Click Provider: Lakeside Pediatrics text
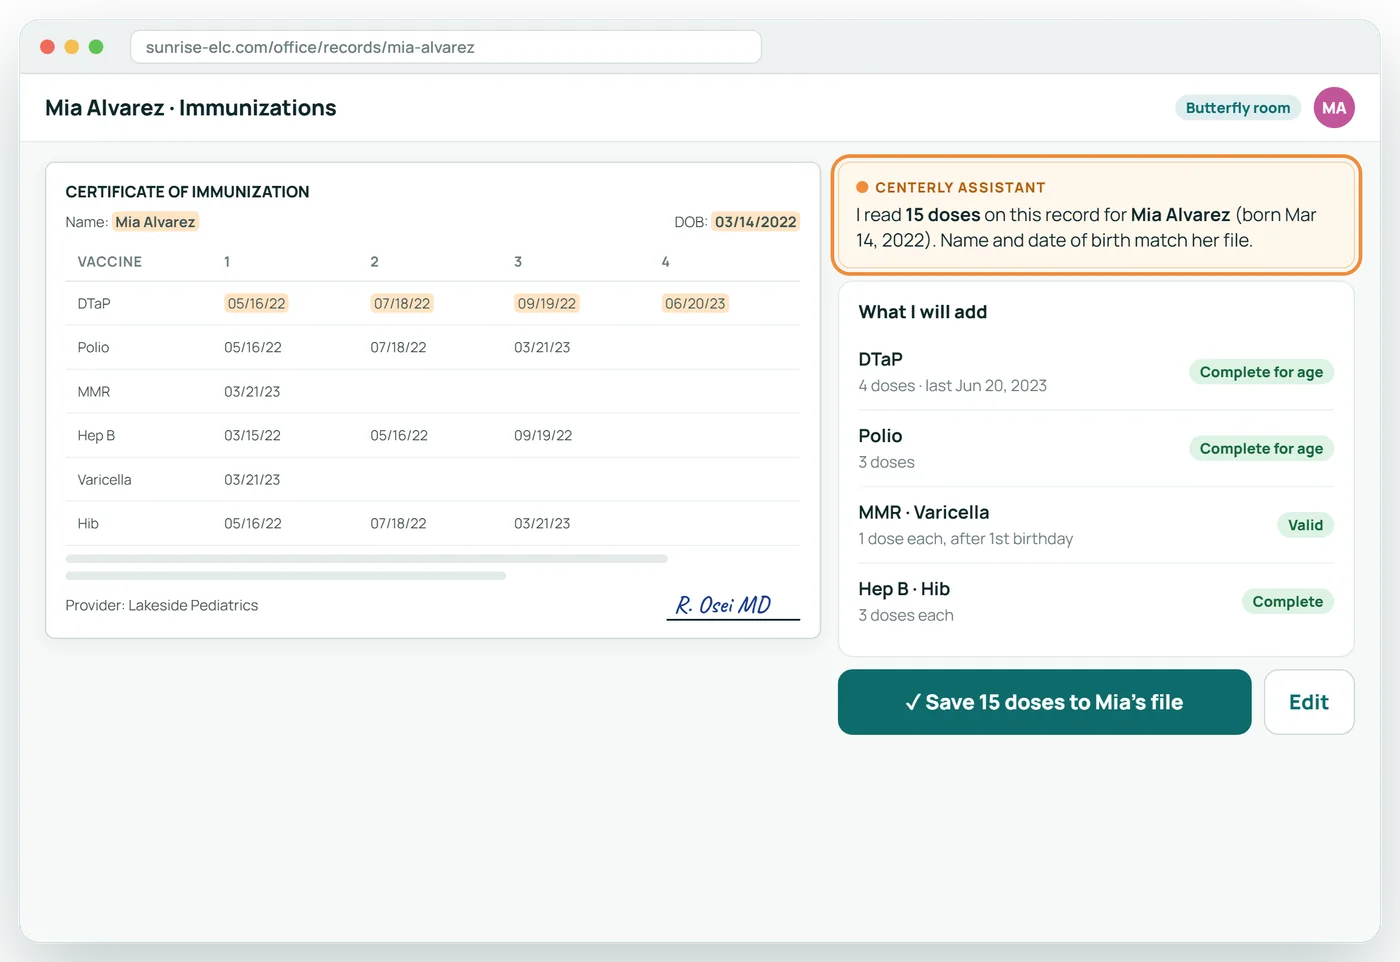The image size is (1400, 962). (x=162, y=605)
